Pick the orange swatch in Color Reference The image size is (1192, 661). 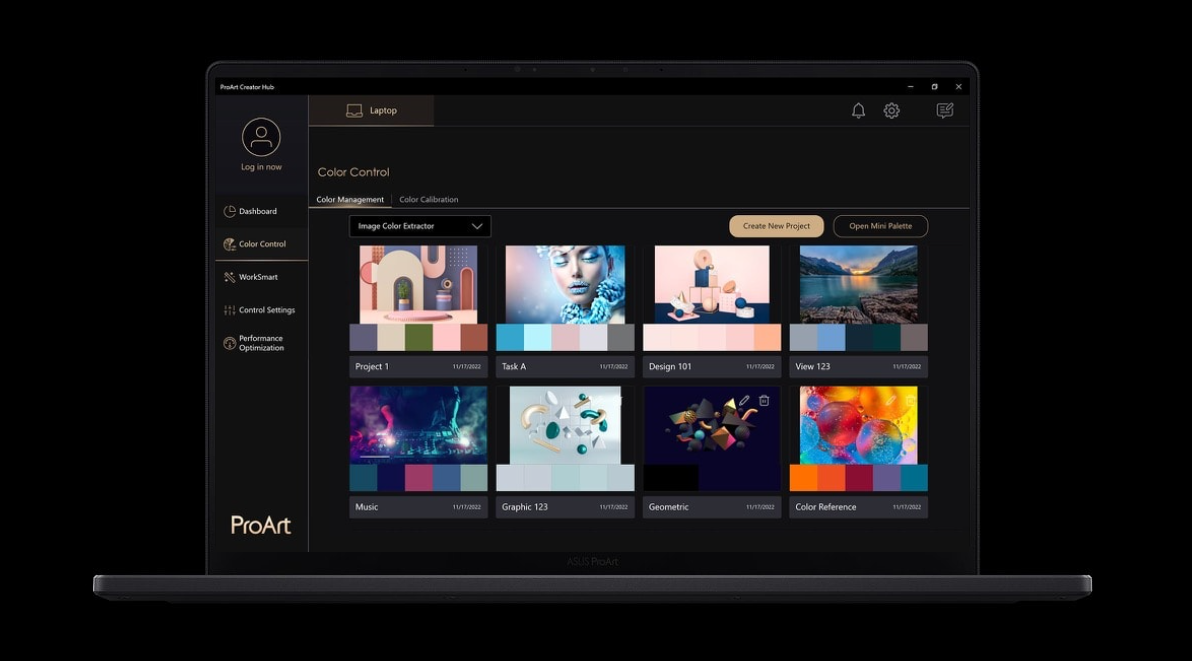click(803, 478)
